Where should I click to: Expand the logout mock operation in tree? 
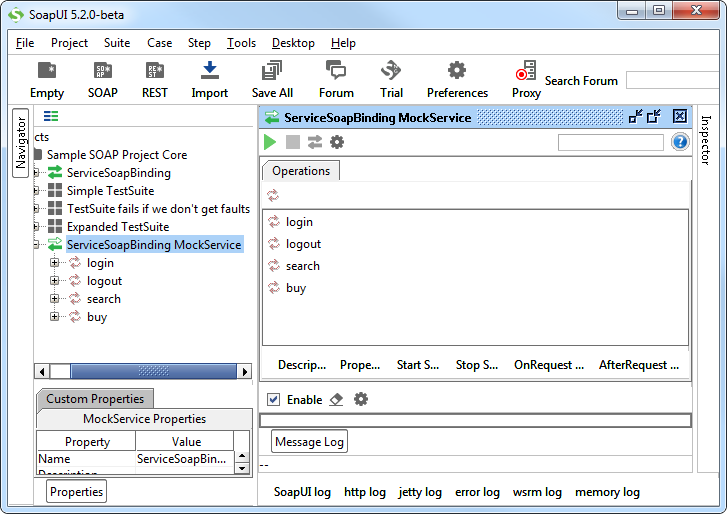(55, 280)
